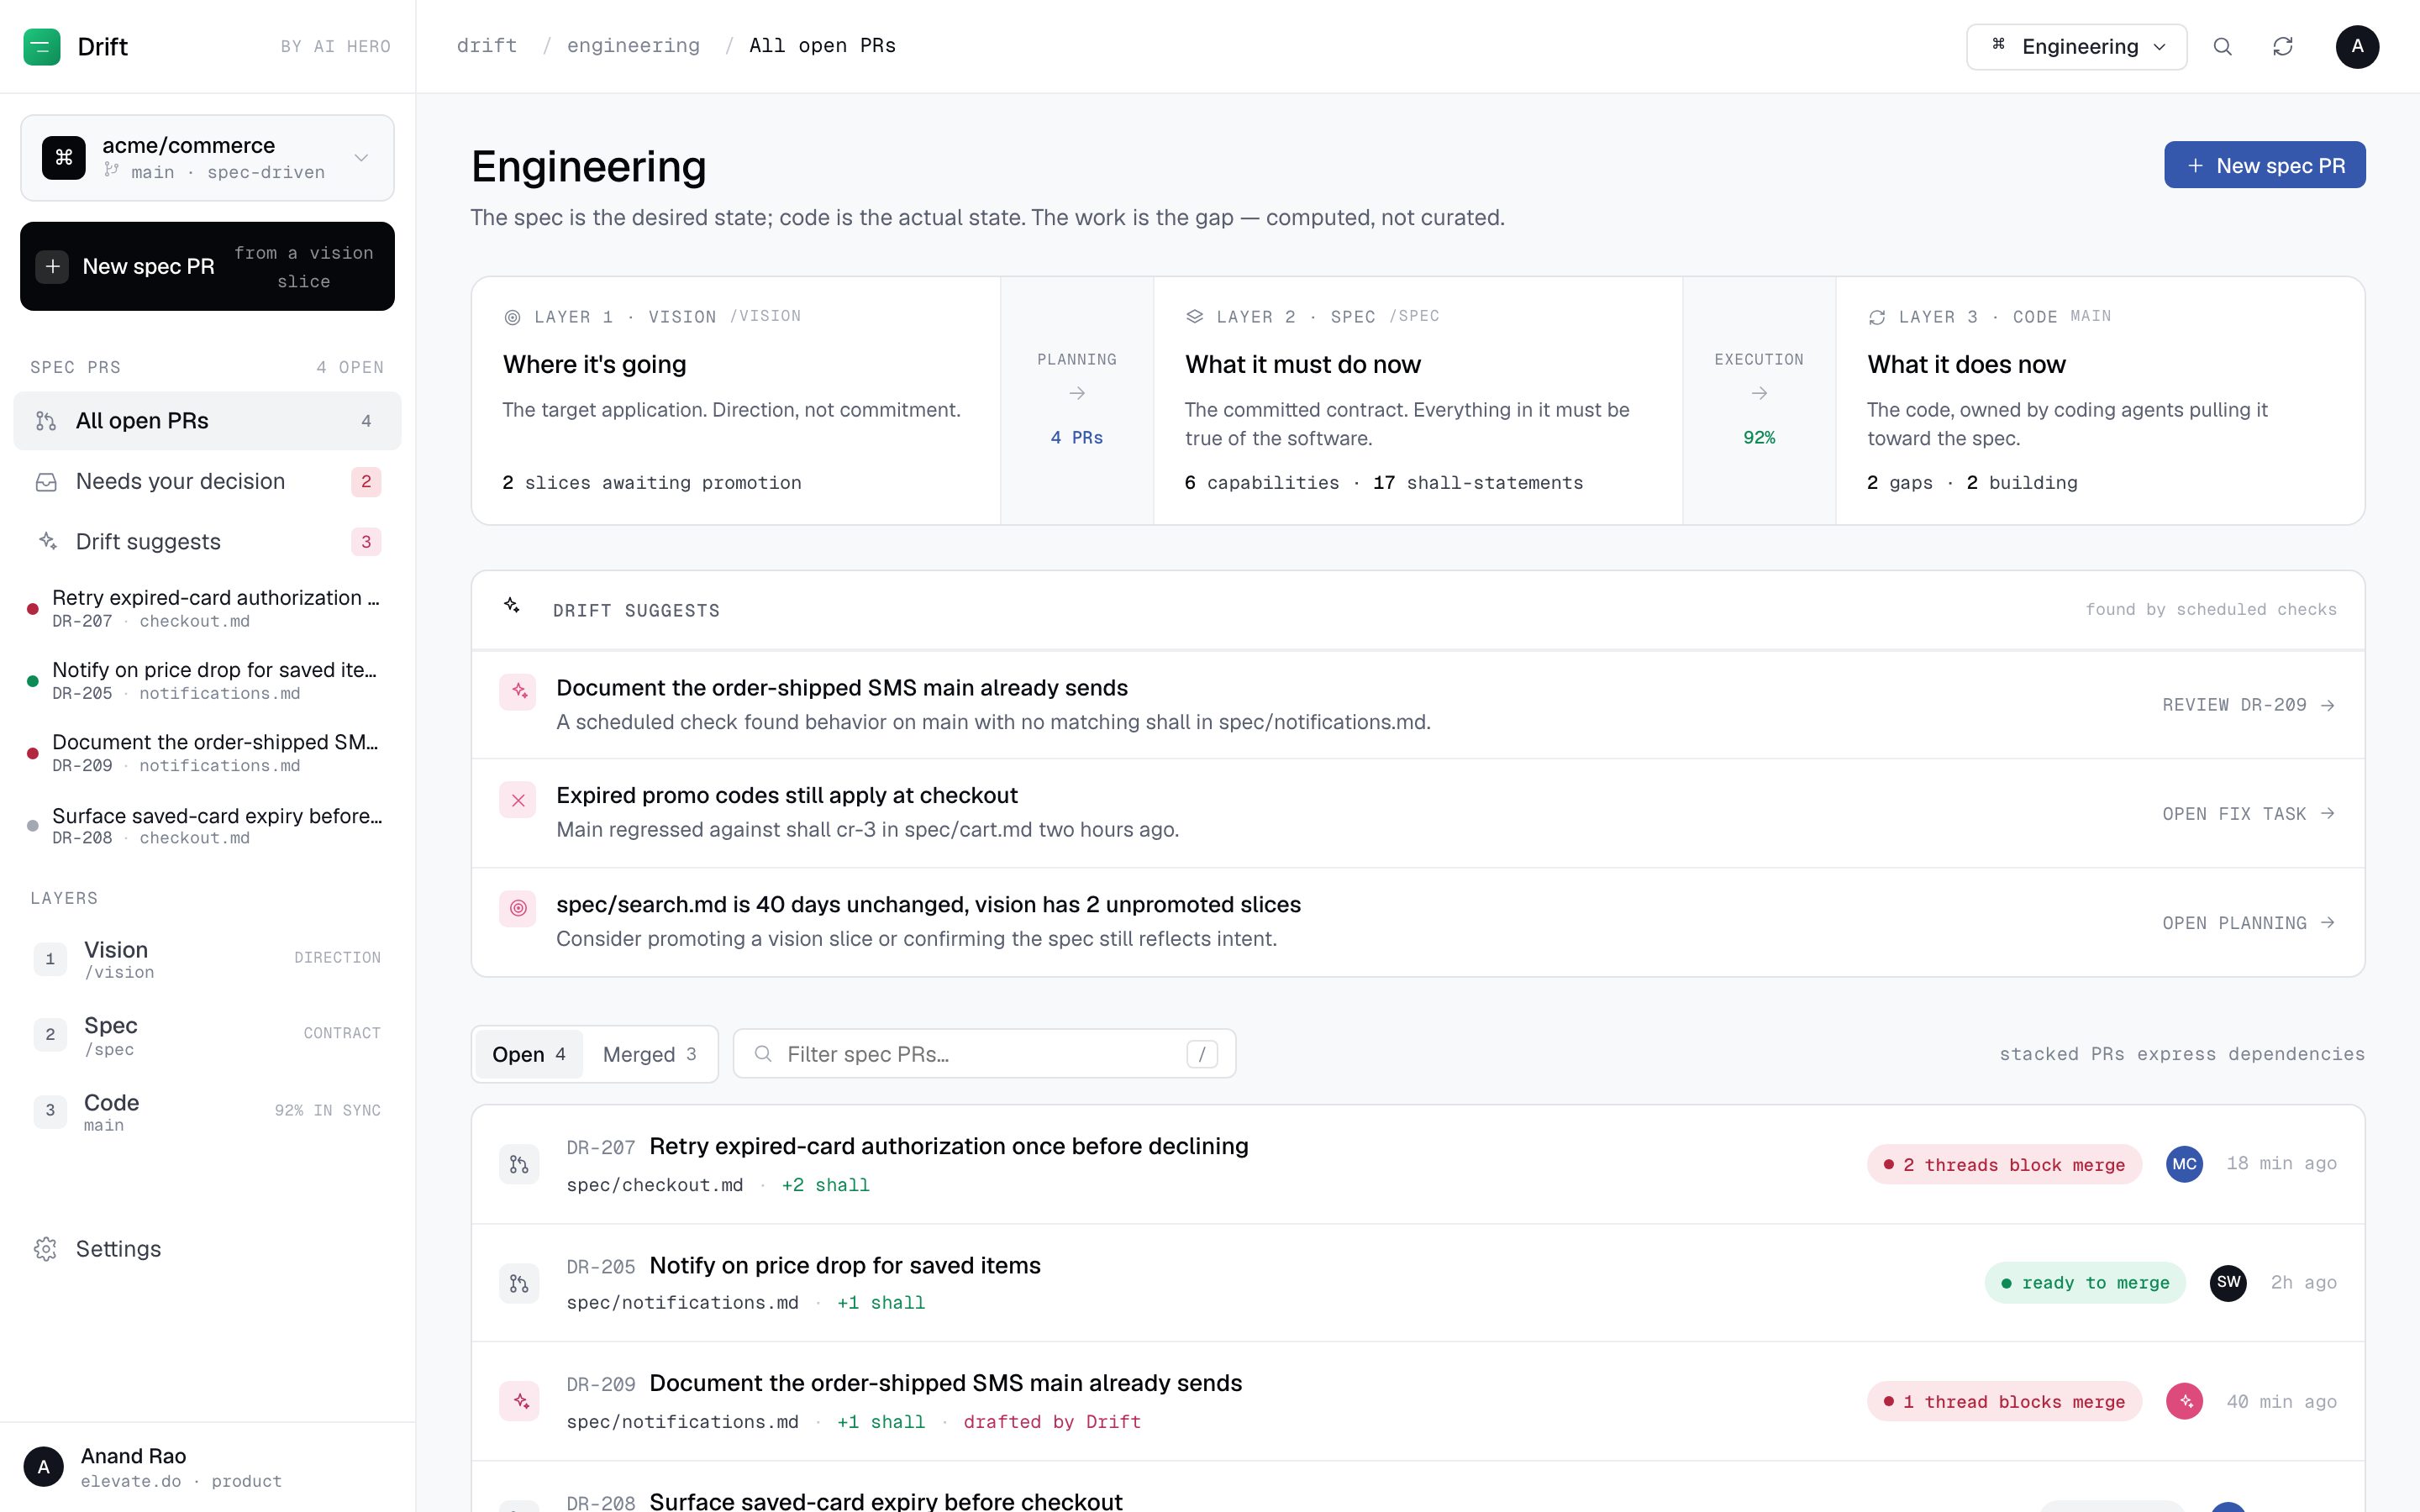Image resolution: width=2420 pixels, height=1512 pixels.
Task: Click the MC author avatar on DR-207
Action: (2184, 1164)
